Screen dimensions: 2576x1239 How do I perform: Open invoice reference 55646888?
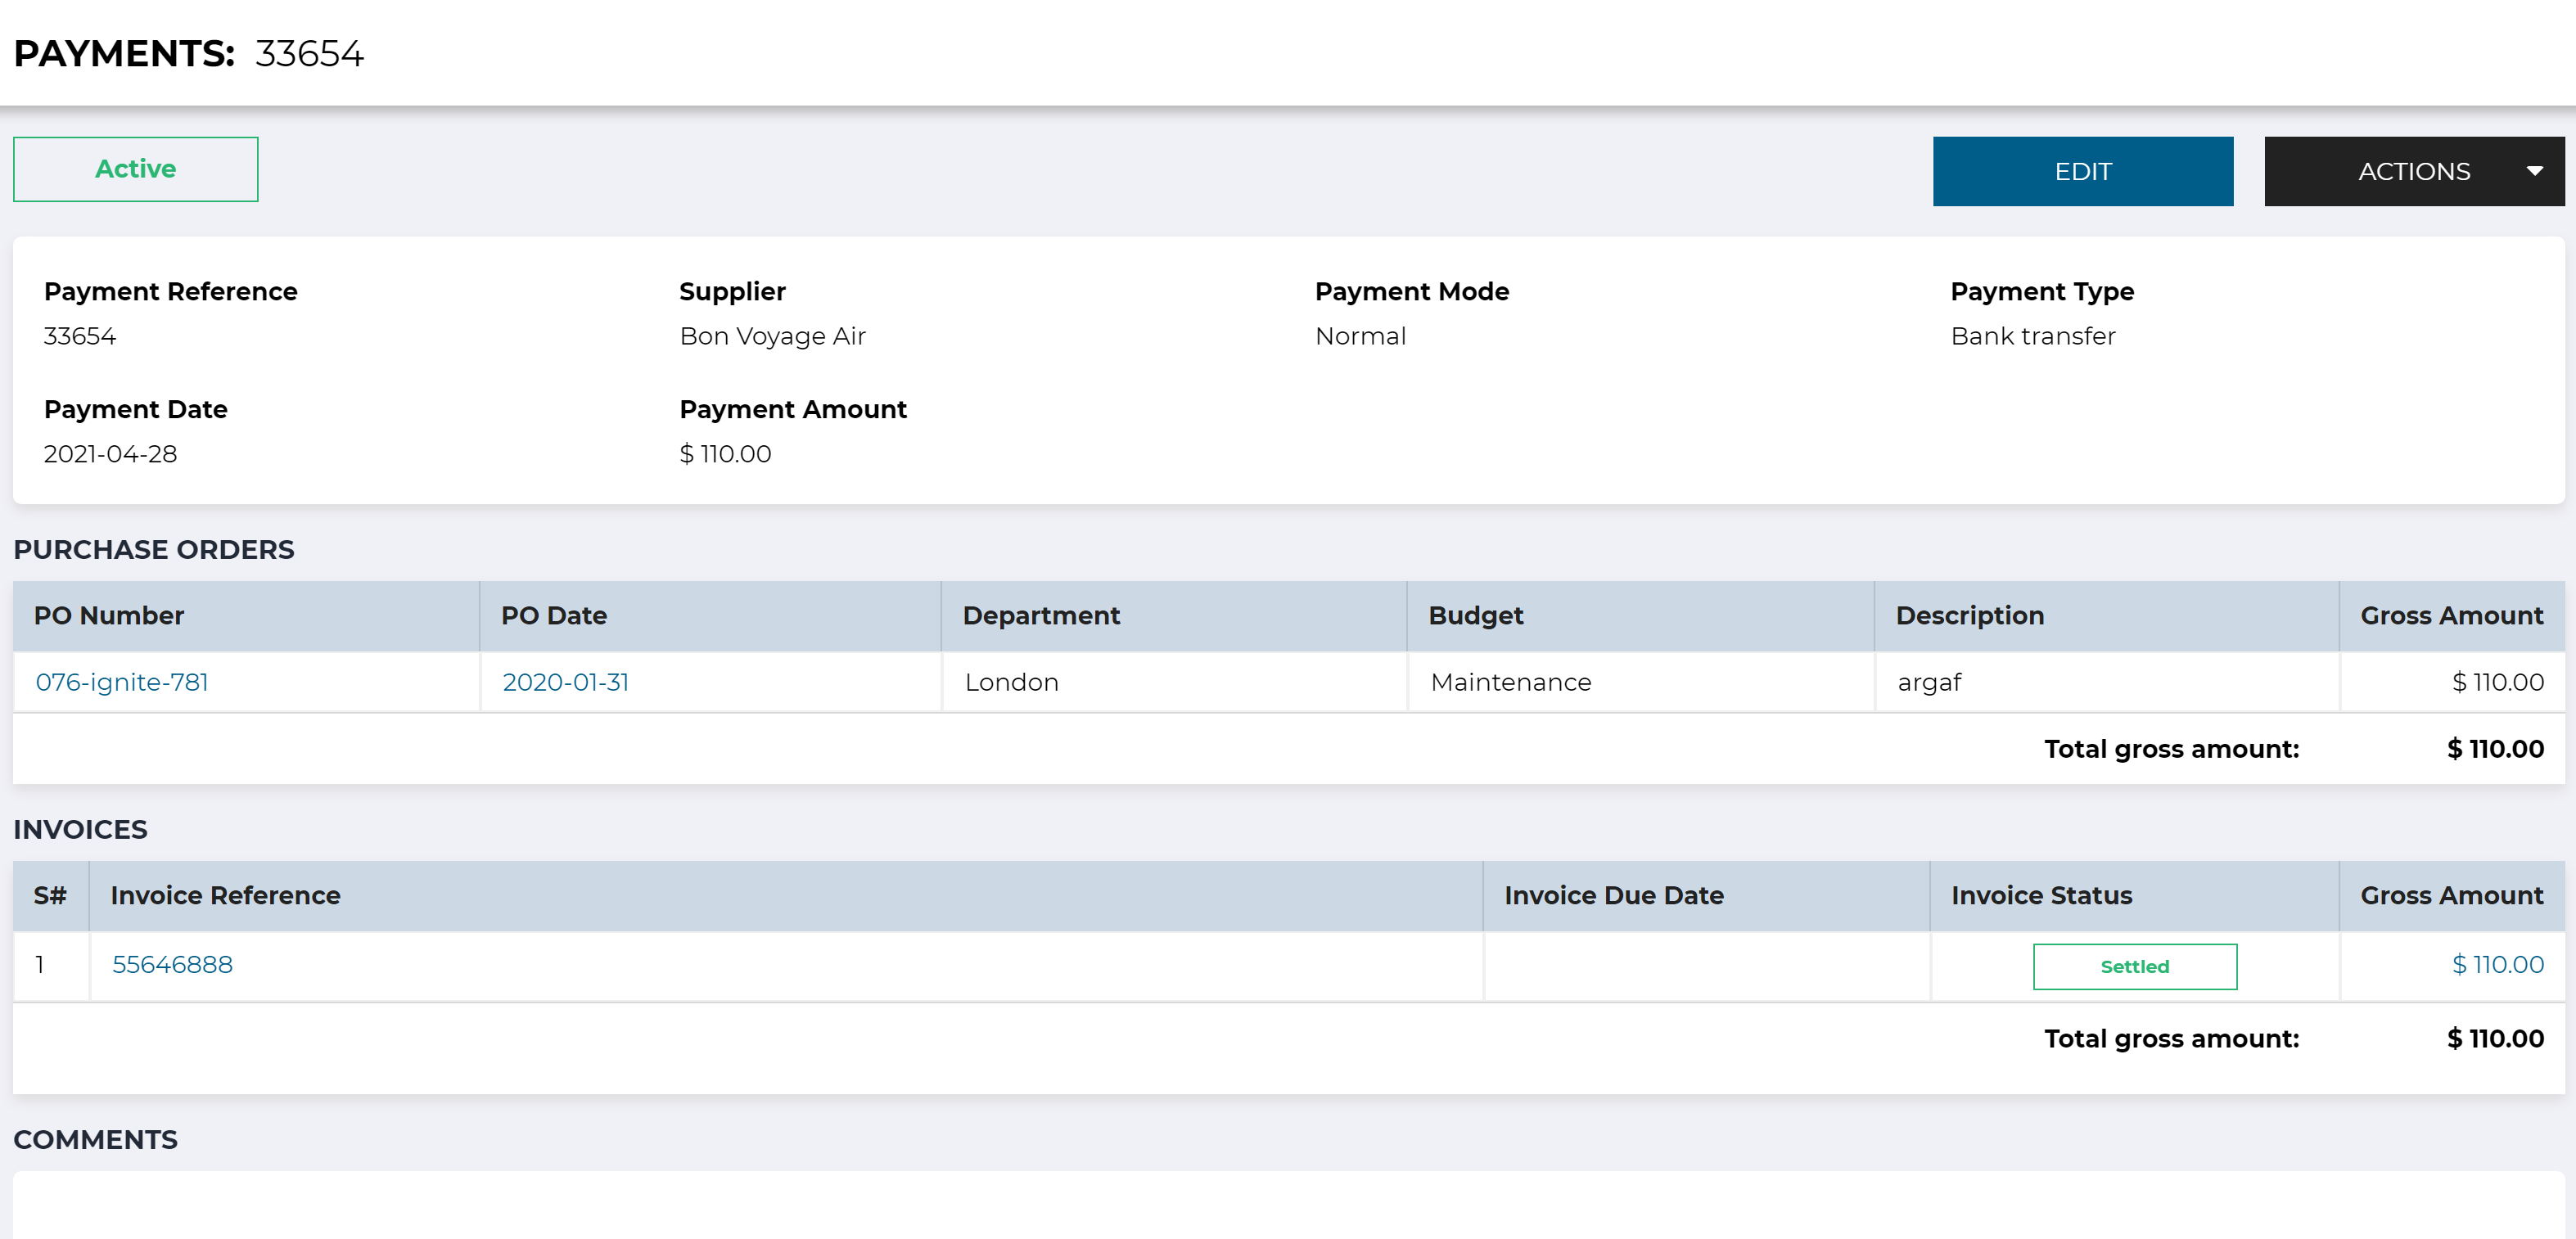tap(172, 964)
